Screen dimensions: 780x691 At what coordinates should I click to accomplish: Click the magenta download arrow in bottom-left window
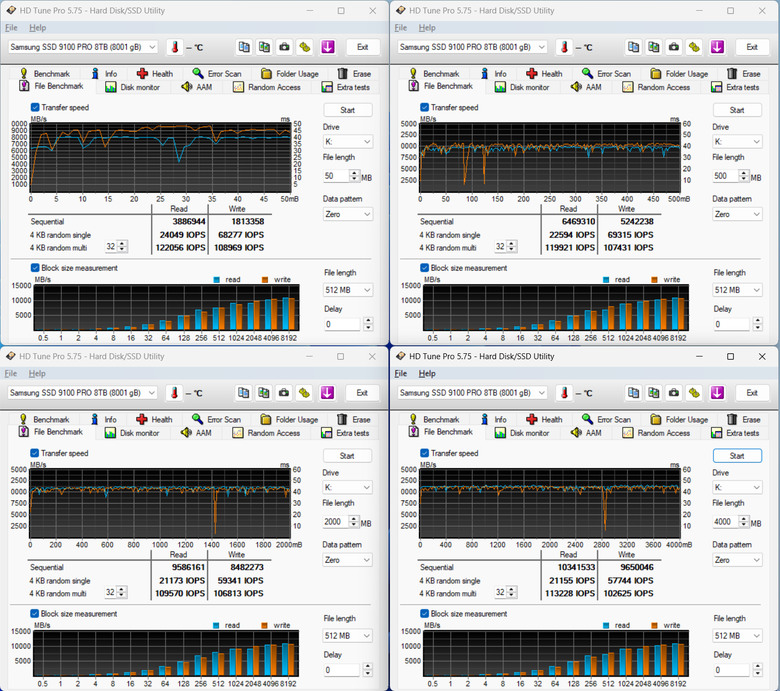click(x=327, y=393)
